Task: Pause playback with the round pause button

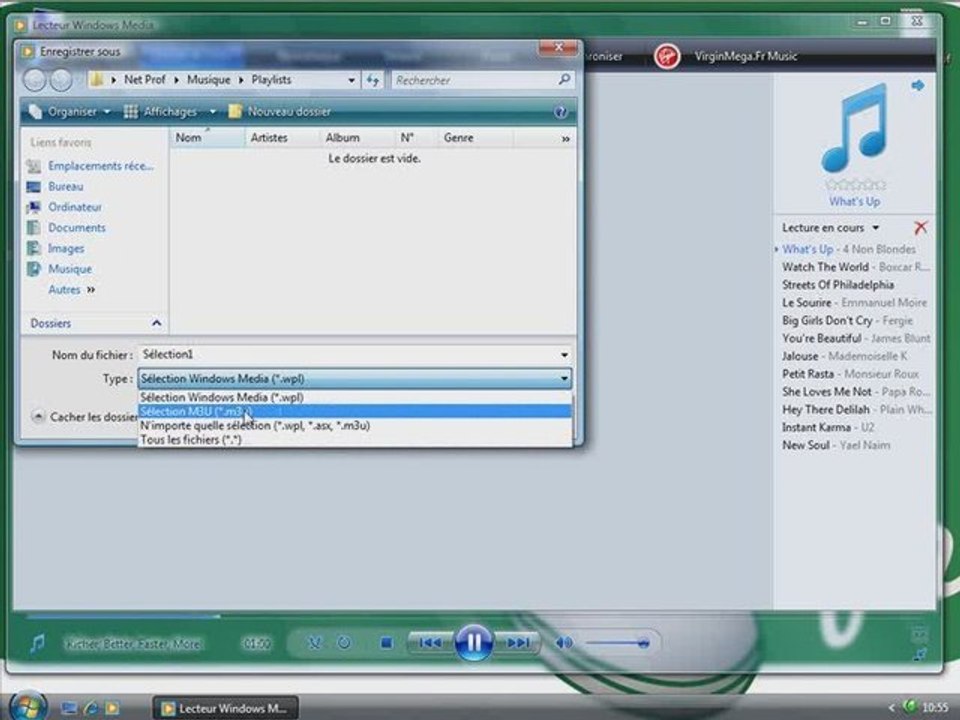Action: pyautogui.click(x=473, y=642)
